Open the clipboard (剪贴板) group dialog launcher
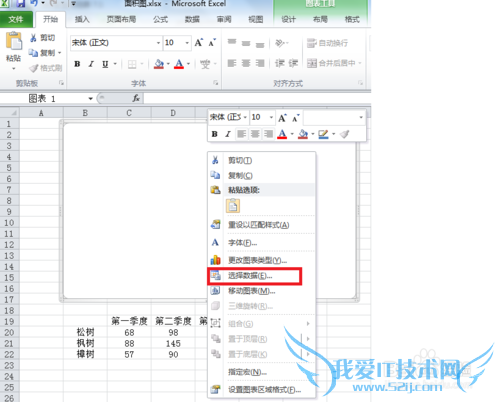The height and width of the screenshot is (402, 500). [x=61, y=83]
